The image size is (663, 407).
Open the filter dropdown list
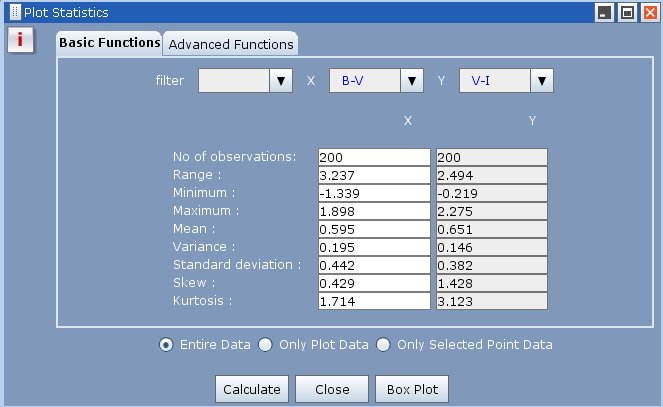pyautogui.click(x=281, y=81)
